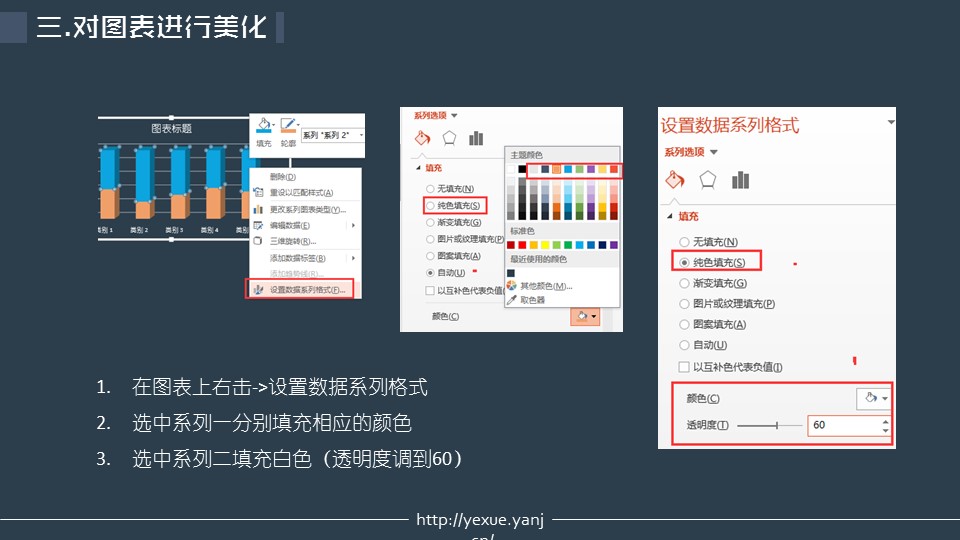
Task: Select the pentagon Effects icon under 设置数据系列格式 title
Action: click(708, 180)
